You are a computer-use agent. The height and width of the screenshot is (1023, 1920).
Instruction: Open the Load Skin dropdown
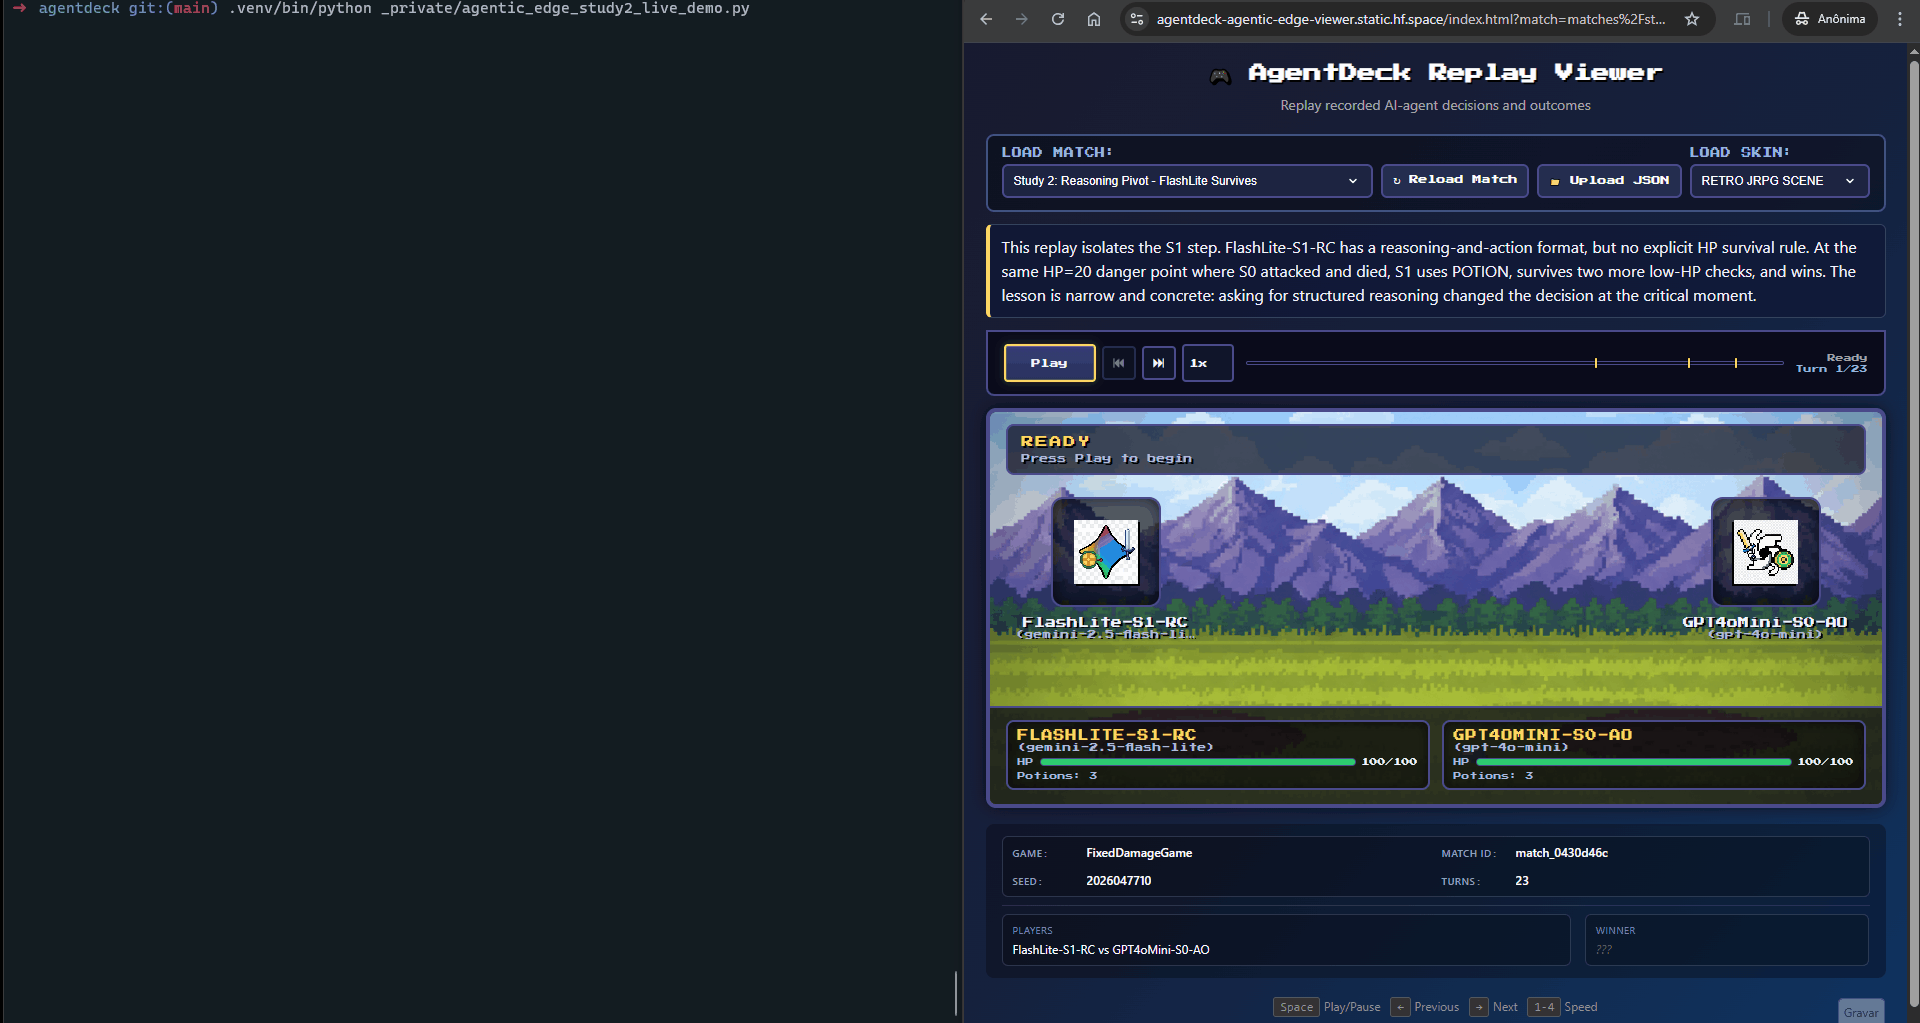(x=1779, y=181)
